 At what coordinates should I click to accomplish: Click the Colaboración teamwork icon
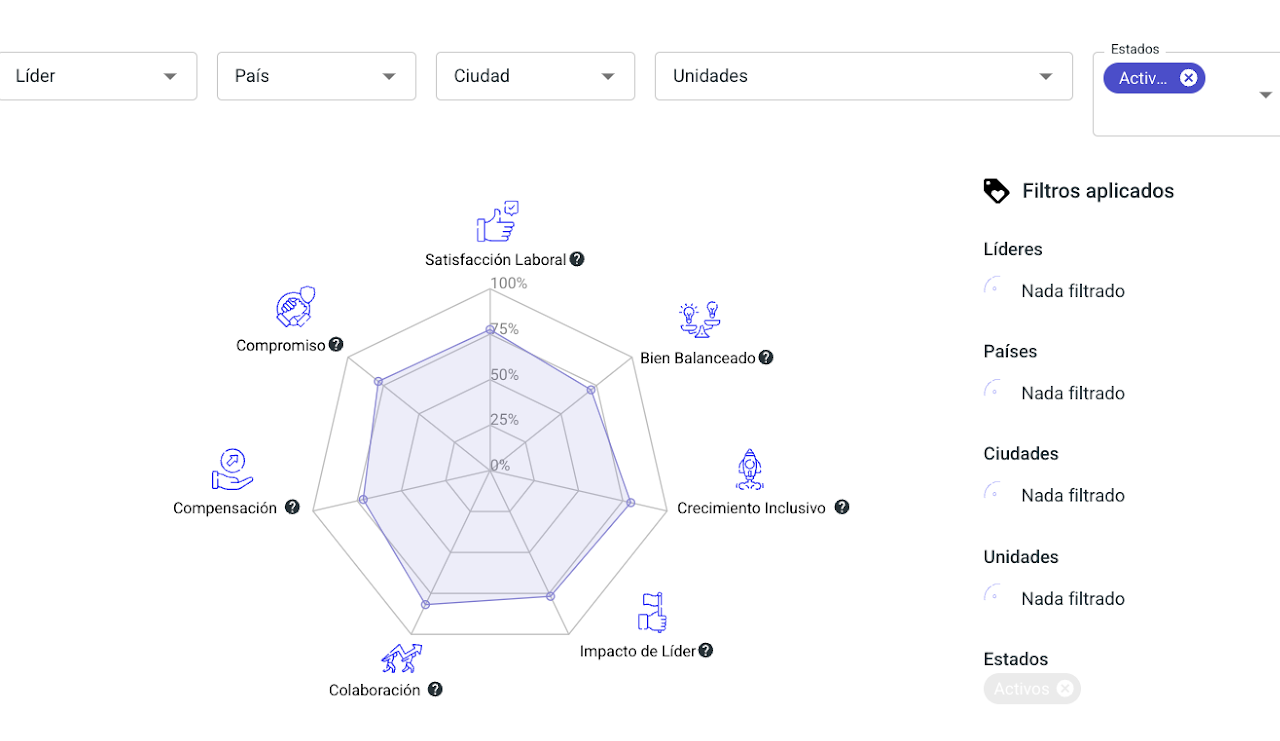[401, 658]
